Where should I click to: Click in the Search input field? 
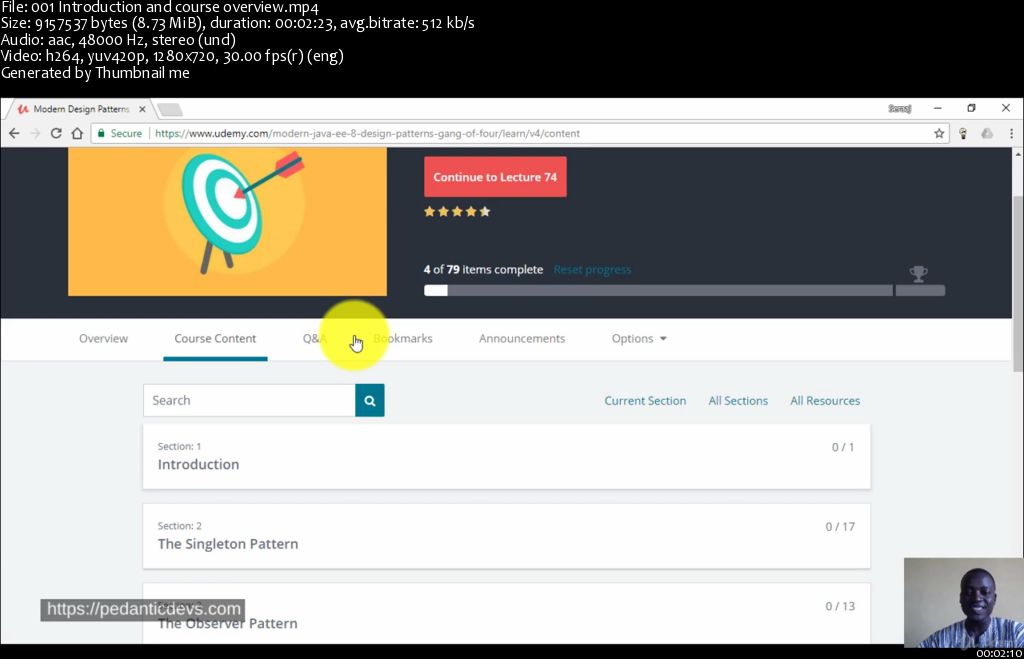coord(249,400)
